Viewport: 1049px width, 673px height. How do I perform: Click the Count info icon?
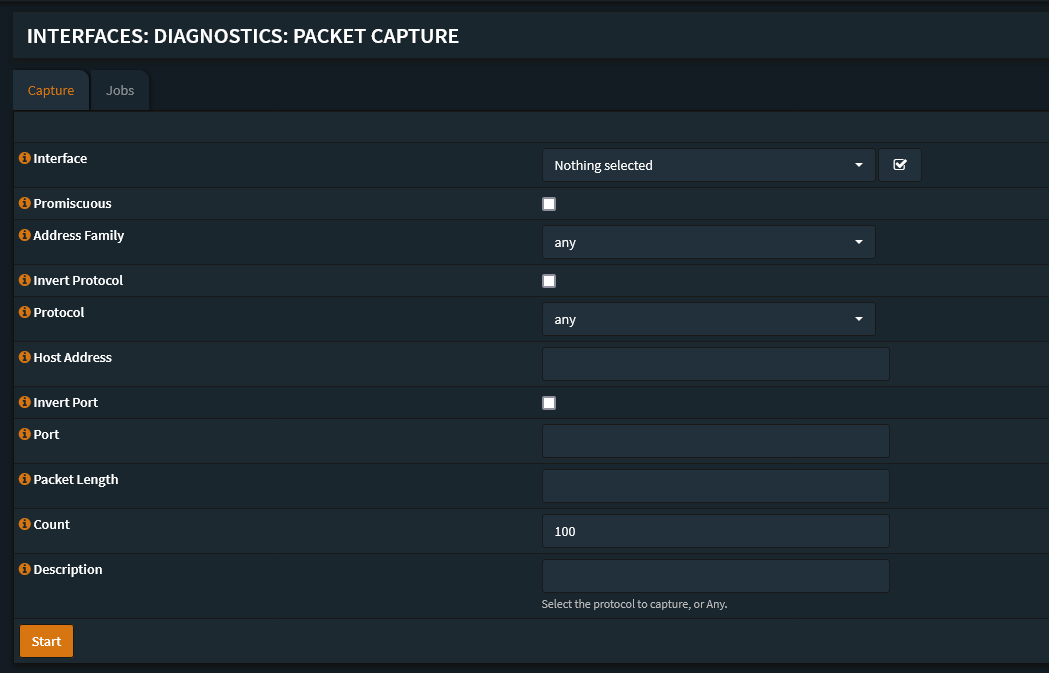(x=22, y=524)
